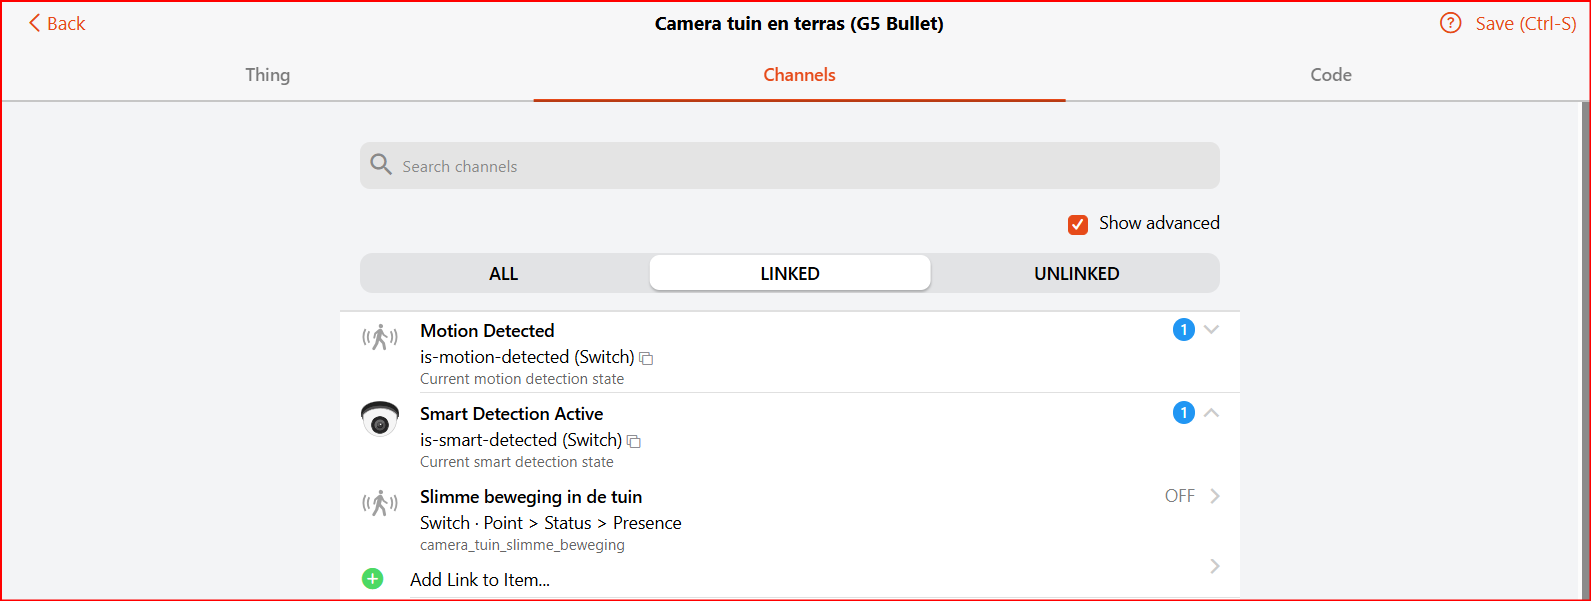
Task: Click the search magnifier icon
Action: click(381, 164)
